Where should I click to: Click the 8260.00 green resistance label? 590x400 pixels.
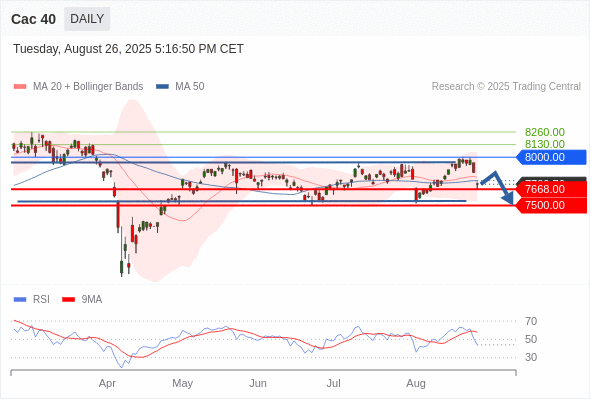tap(545, 132)
